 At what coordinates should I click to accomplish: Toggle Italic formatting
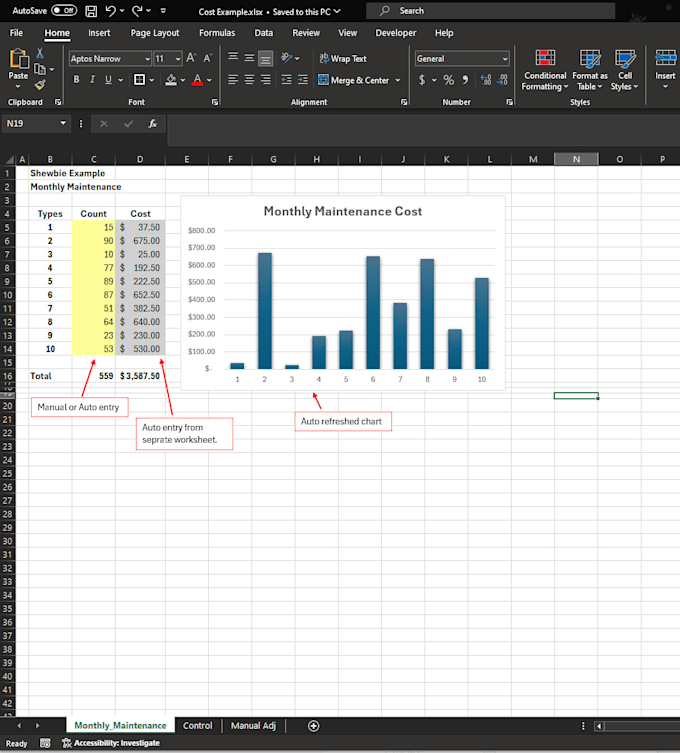pos(92,80)
